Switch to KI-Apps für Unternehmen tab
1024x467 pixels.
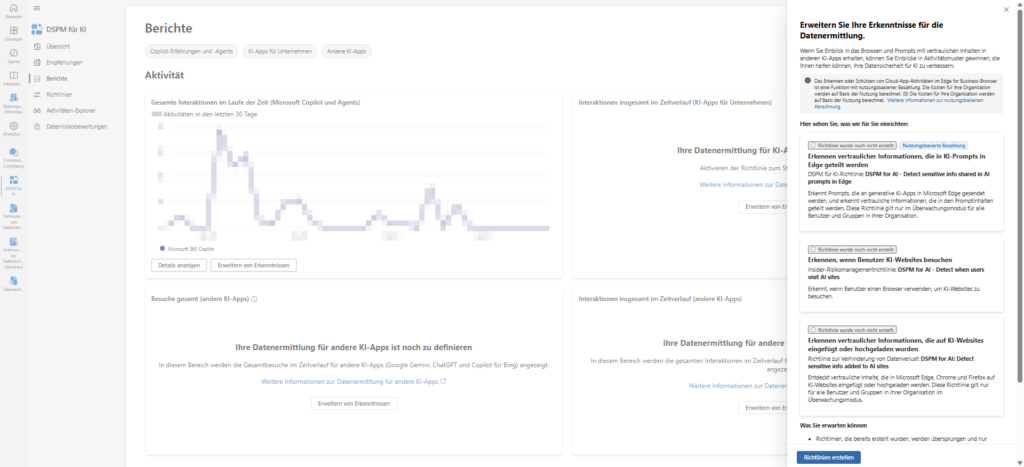[279, 51]
